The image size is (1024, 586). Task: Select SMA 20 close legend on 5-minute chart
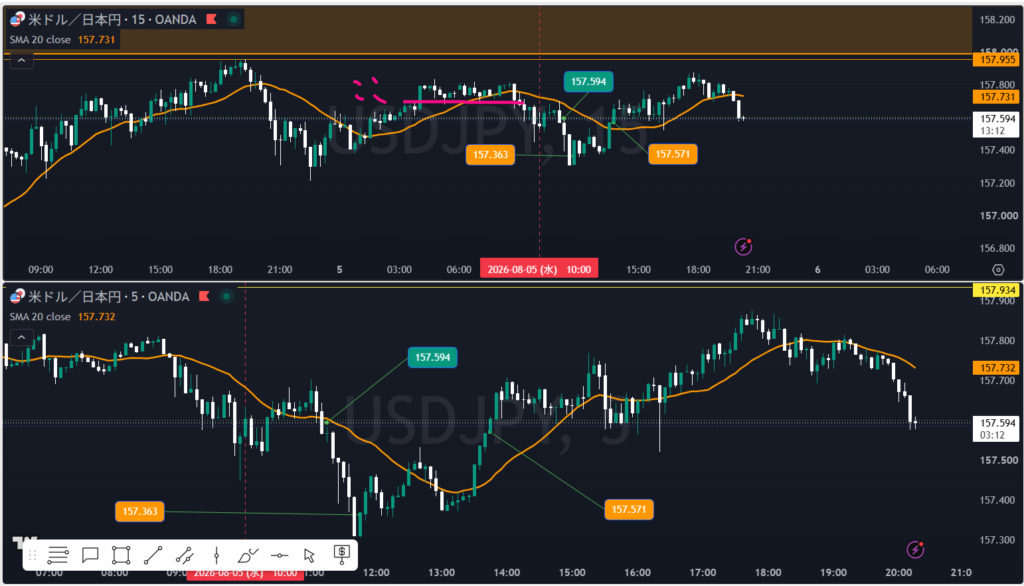click(x=40, y=316)
